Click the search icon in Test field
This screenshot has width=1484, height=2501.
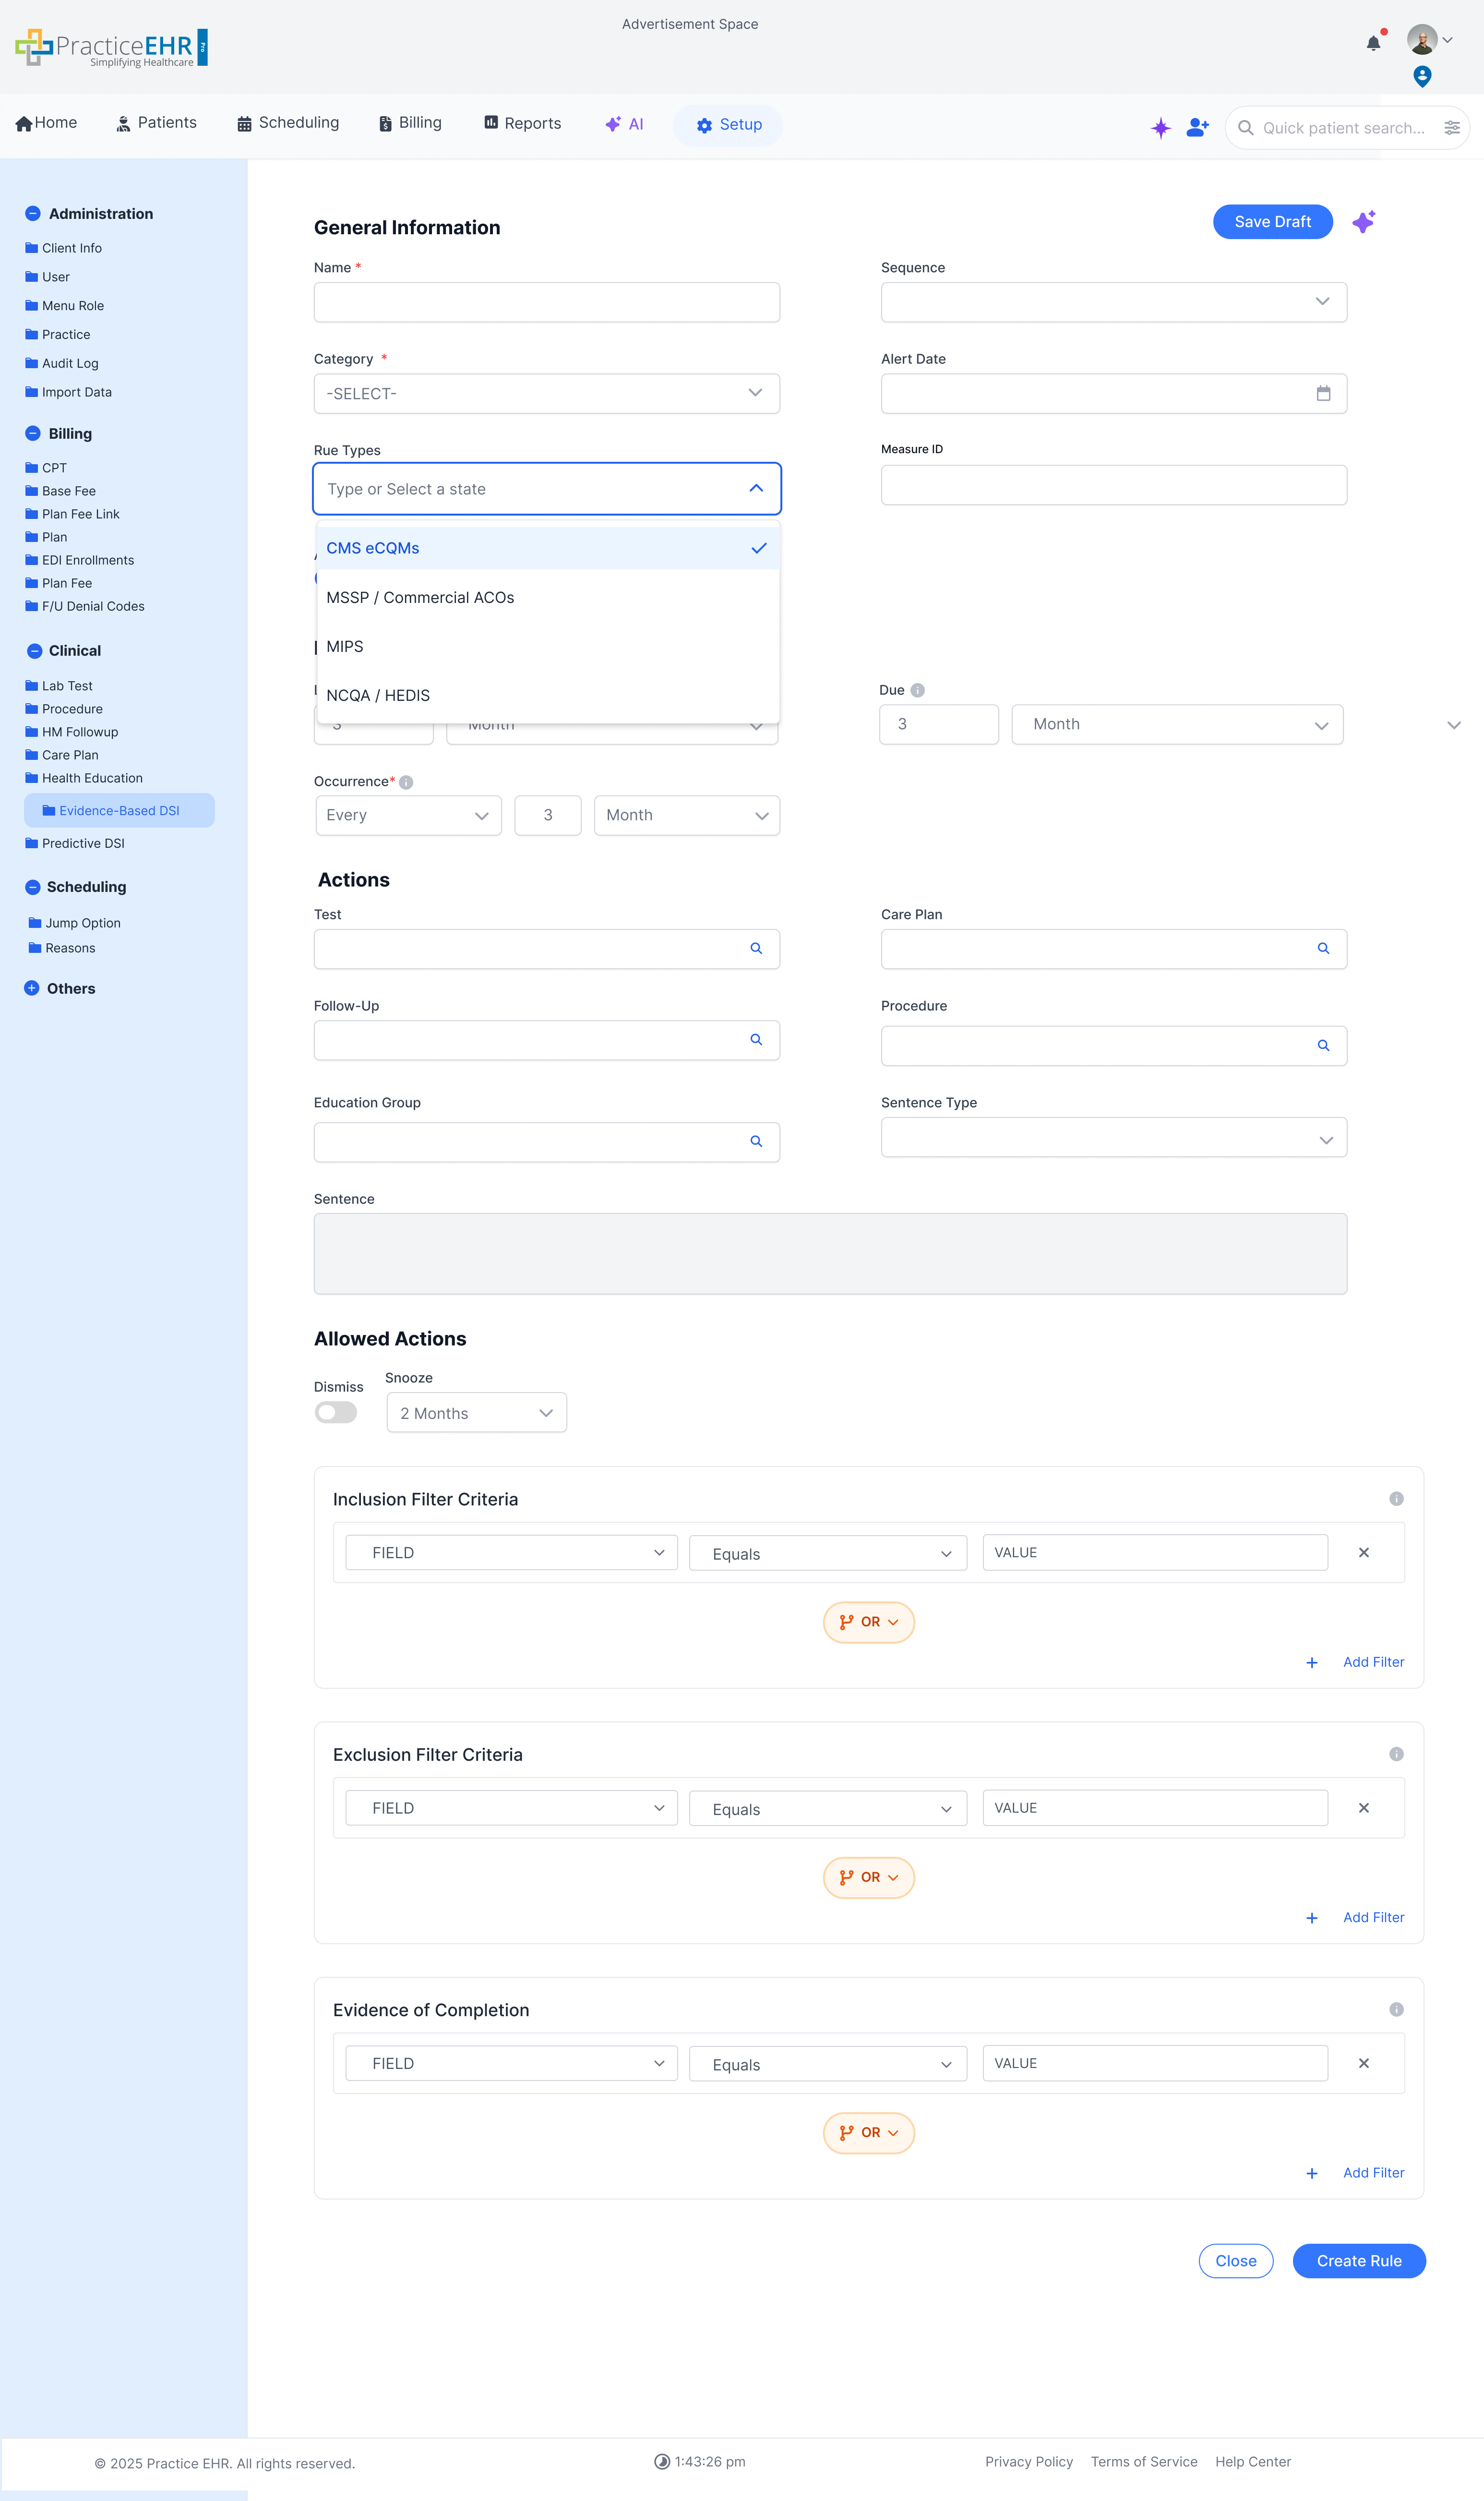click(x=756, y=948)
